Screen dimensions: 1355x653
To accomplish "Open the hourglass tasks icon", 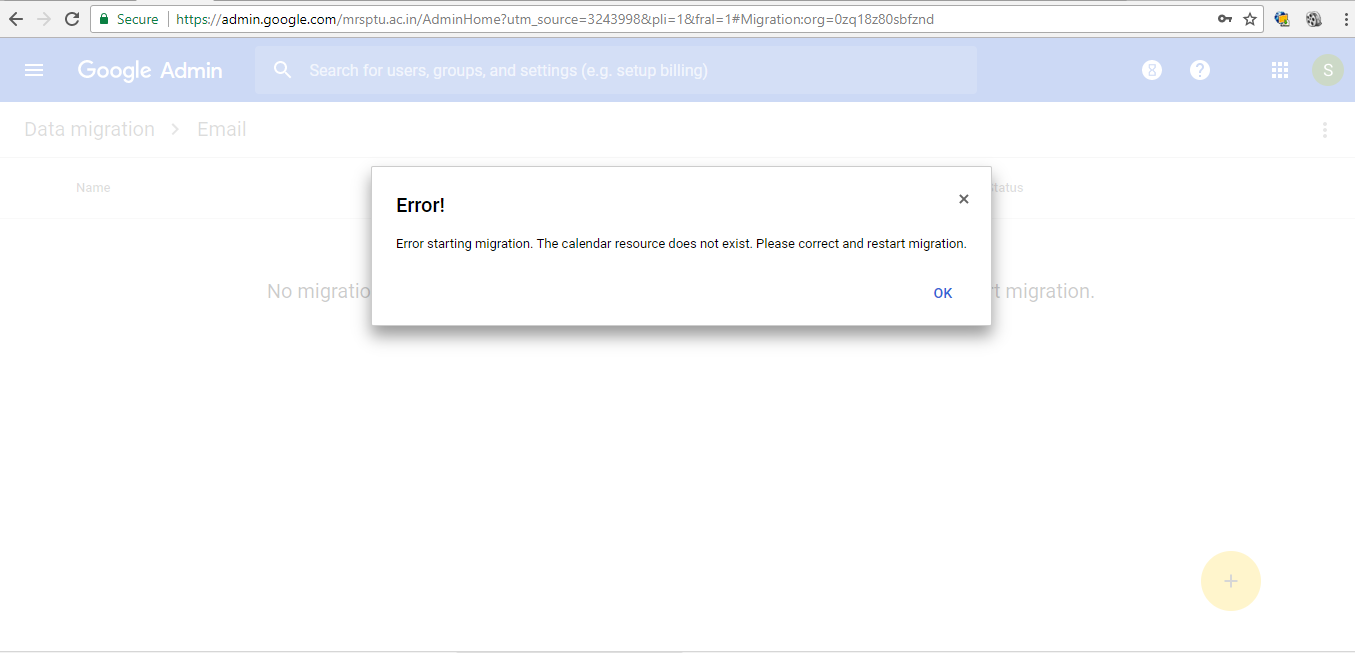I will 1152,70.
